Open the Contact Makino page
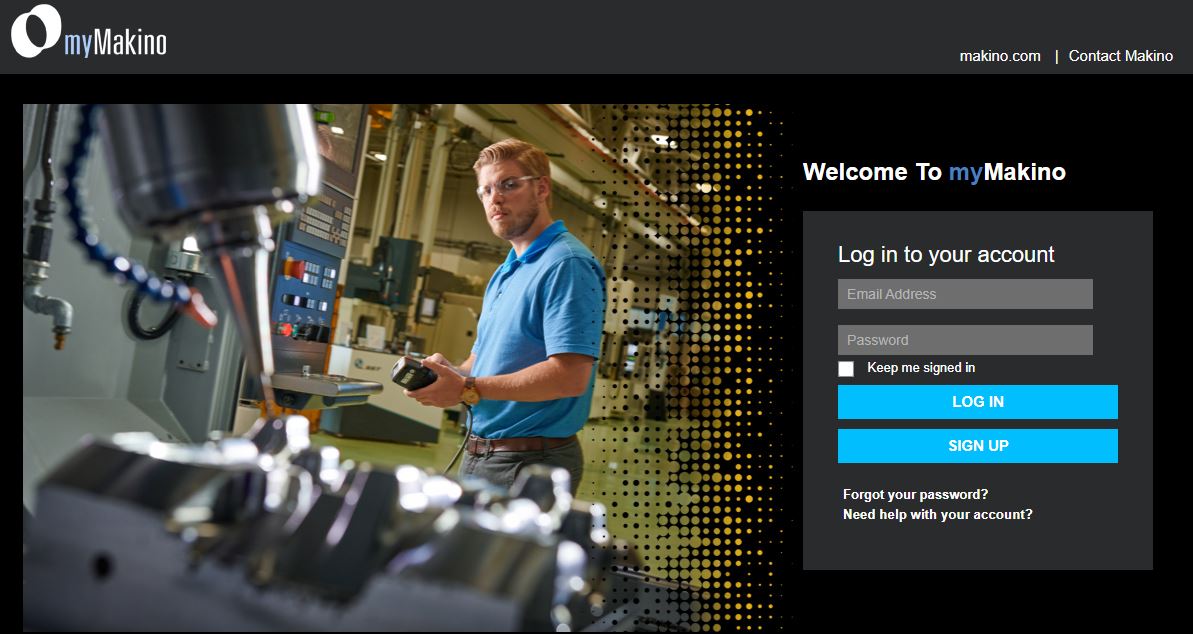The height and width of the screenshot is (634, 1193). click(x=1121, y=55)
